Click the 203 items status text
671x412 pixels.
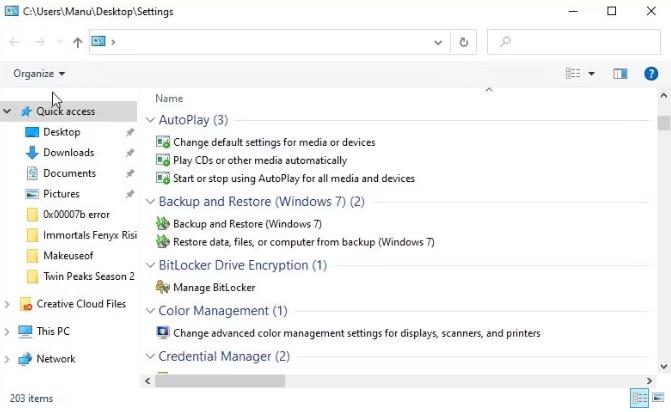click(31, 398)
